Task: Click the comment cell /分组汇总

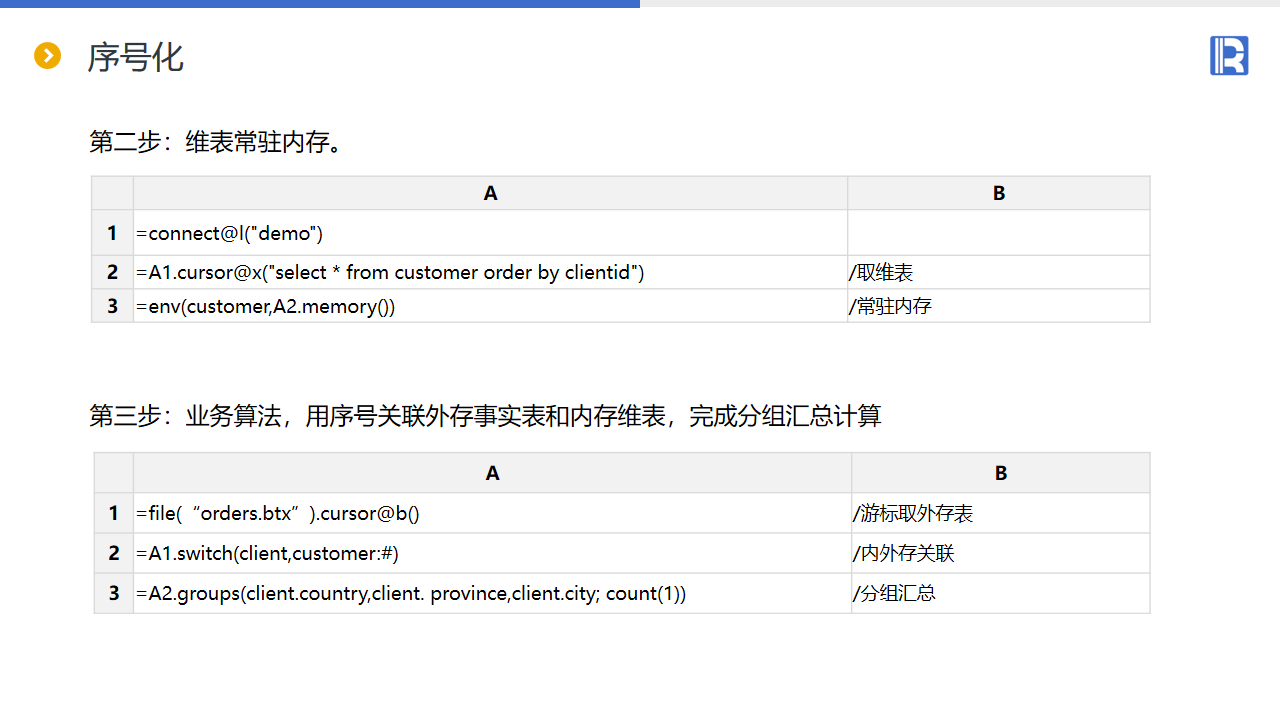Action: [x=1001, y=593]
